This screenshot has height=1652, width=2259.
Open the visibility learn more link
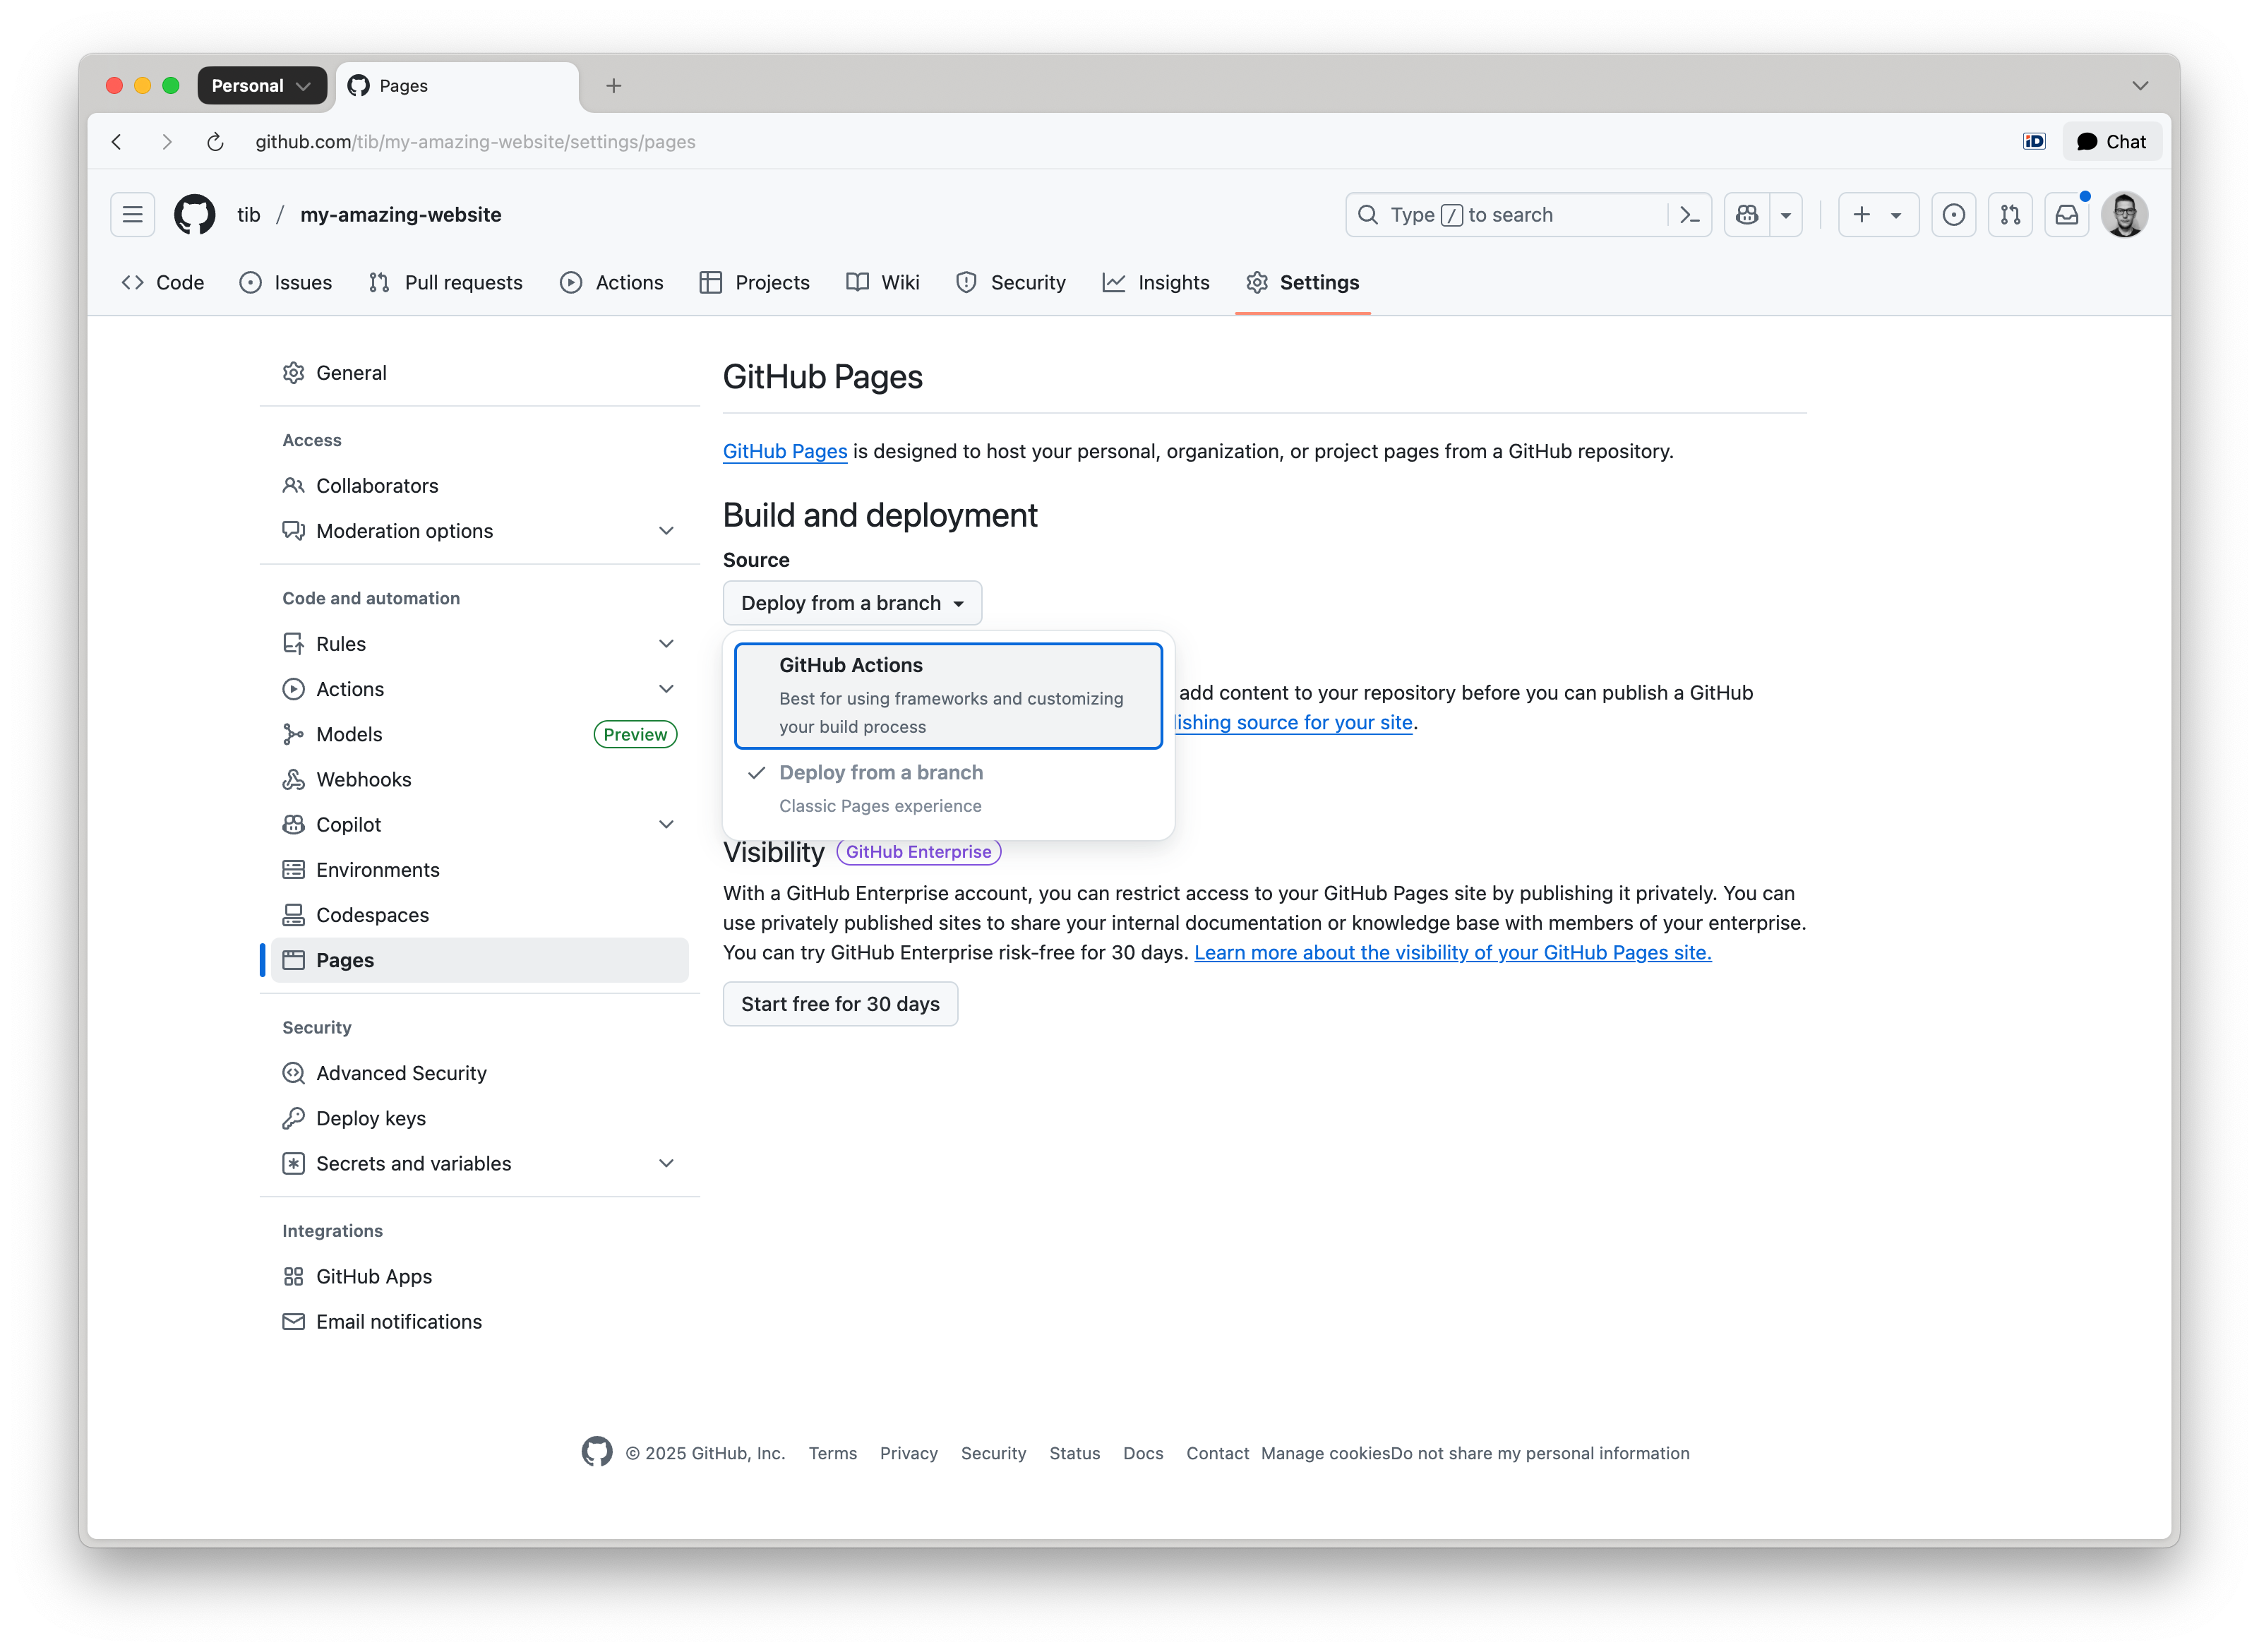tap(1452, 953)
